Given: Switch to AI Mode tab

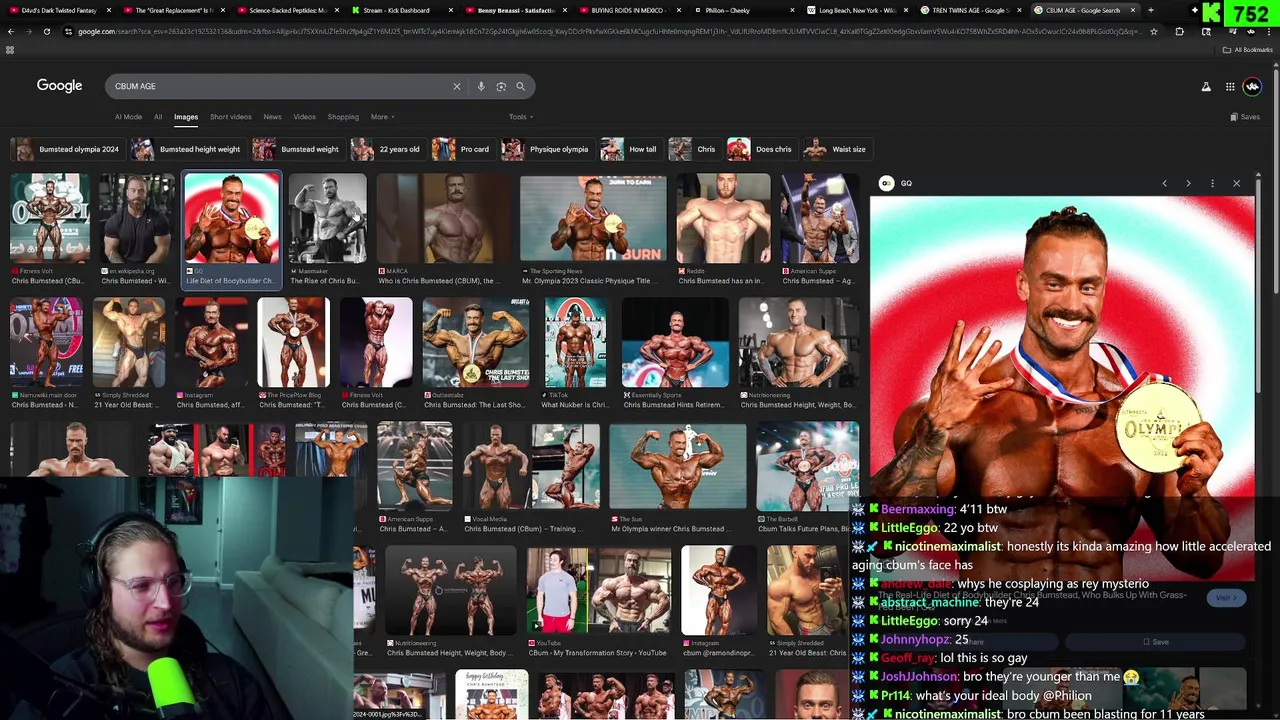Looking at the screenshot, I should [128, 117].
